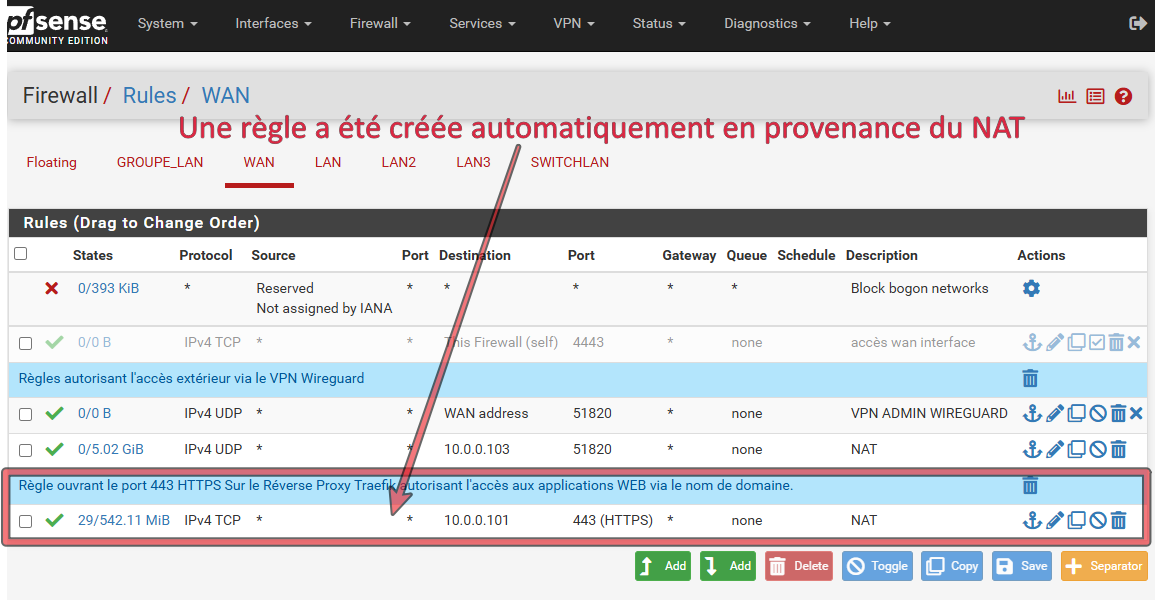Delete the 10.0.0.101 HTTPS NAT rule
Screen dimensions: 1155x600
coord(1118,520)
